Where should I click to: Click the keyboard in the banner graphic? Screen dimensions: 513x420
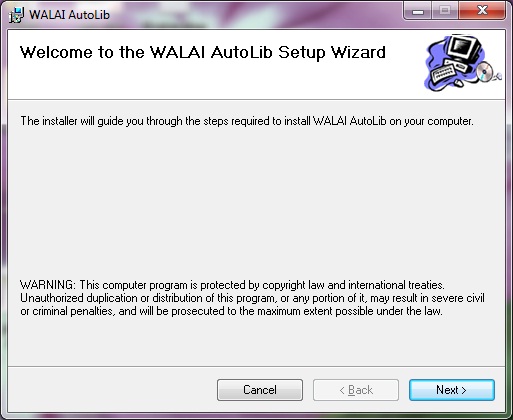coord(443,74)
